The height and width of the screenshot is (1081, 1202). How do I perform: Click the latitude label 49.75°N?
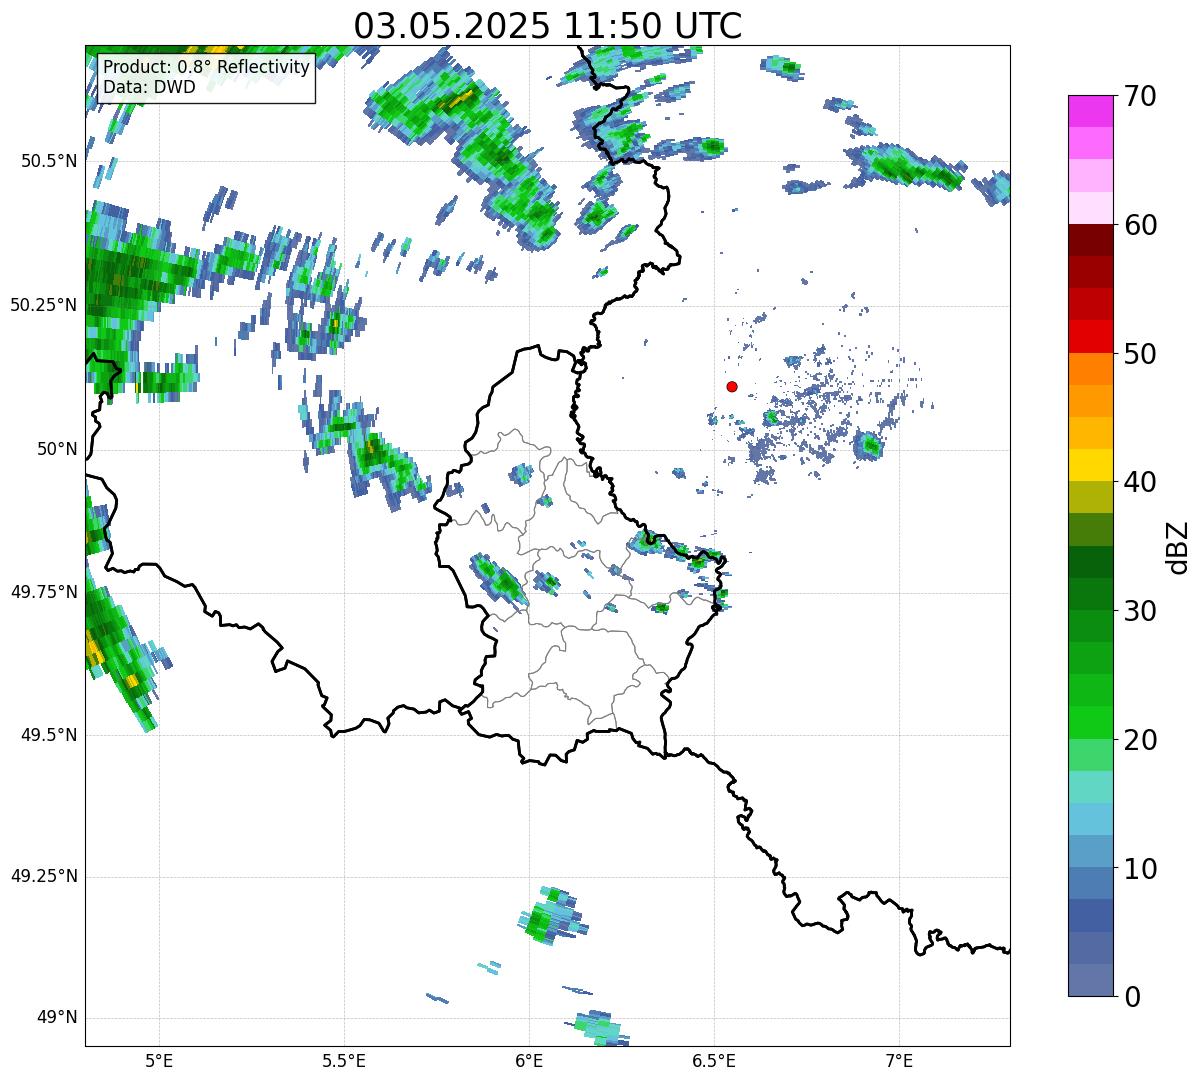click(x=44, y=592)
